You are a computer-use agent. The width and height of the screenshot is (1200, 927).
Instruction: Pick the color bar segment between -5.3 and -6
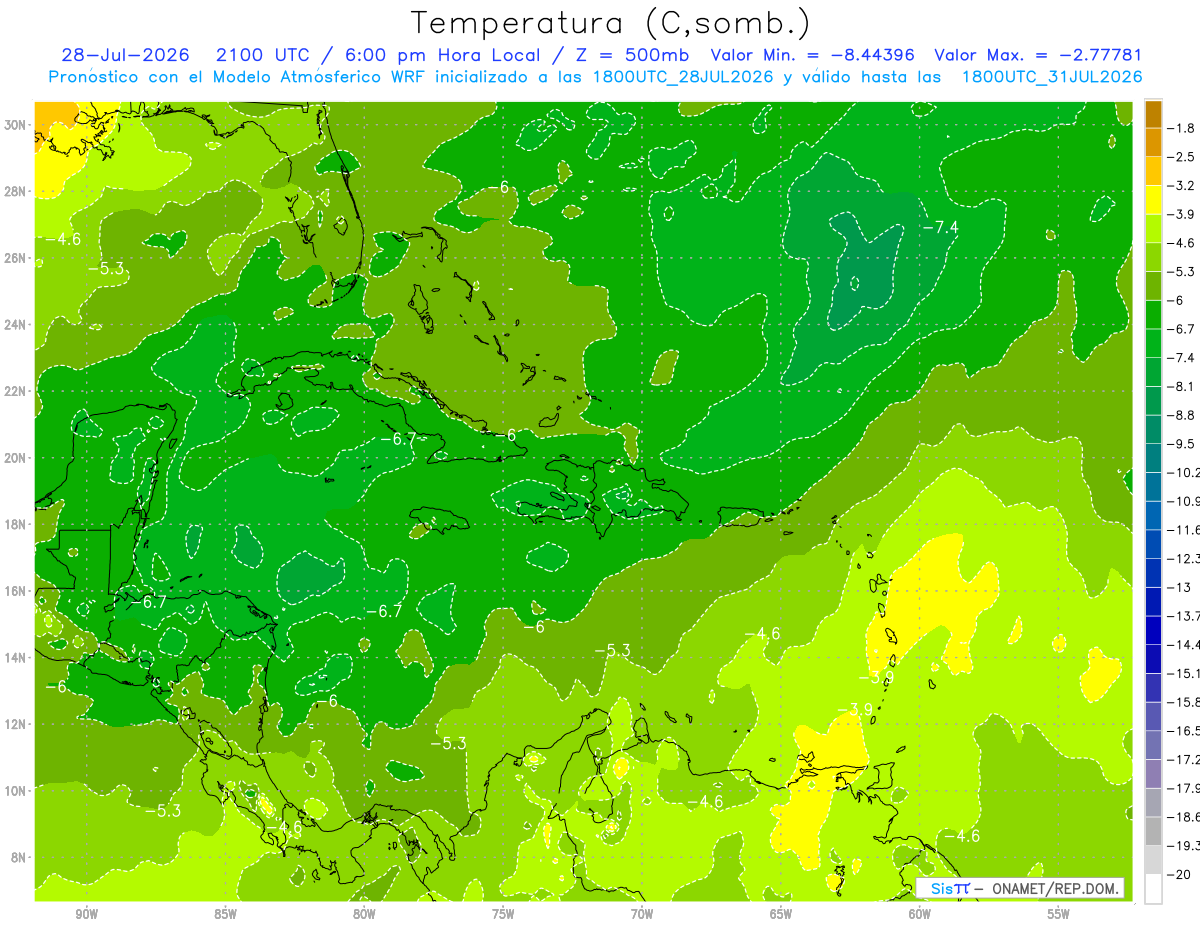point(1153,286)
